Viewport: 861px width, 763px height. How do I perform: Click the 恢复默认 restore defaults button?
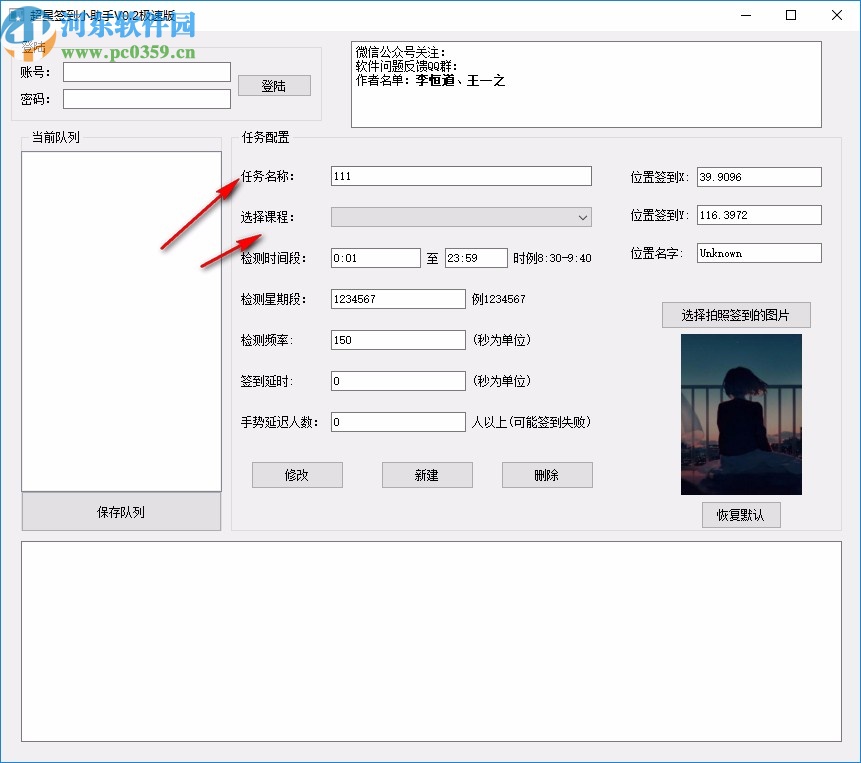click(x=741, y=514)
